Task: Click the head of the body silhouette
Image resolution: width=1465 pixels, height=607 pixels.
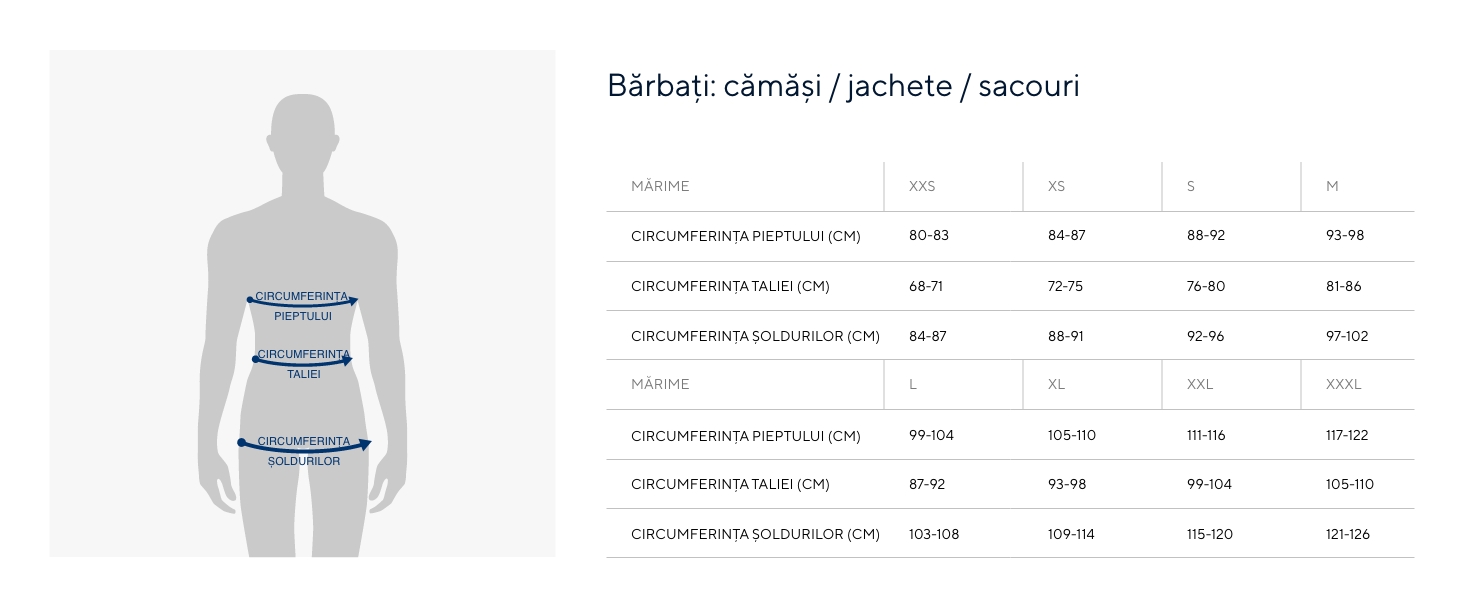Action: (x=303, y=132)
